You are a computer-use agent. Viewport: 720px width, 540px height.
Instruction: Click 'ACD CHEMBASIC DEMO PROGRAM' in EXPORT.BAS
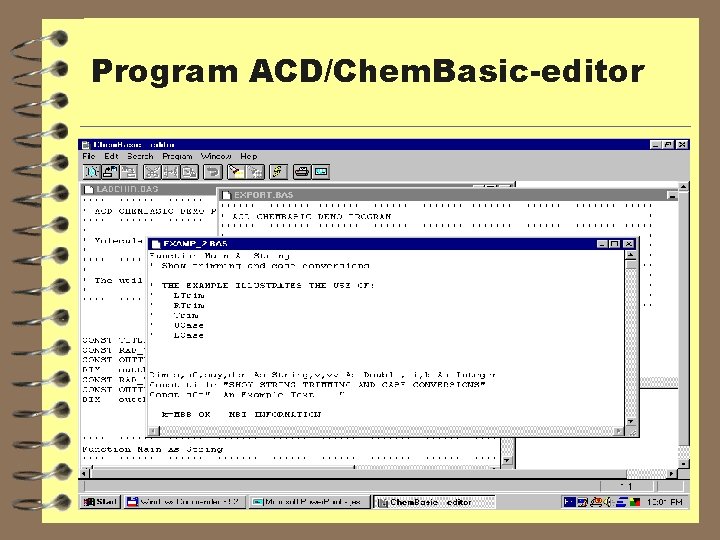click(312, 216)
